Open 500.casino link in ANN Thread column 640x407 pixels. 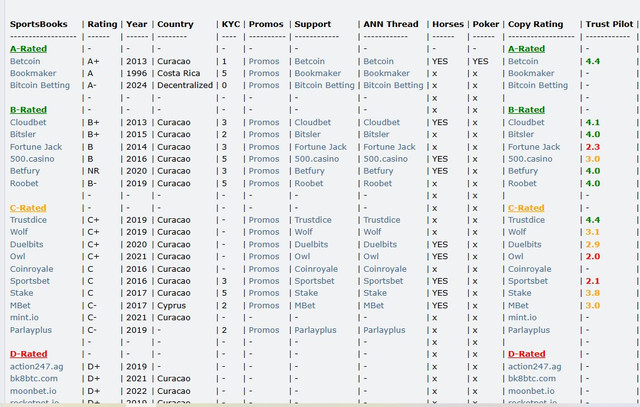(x=385, y=159)
